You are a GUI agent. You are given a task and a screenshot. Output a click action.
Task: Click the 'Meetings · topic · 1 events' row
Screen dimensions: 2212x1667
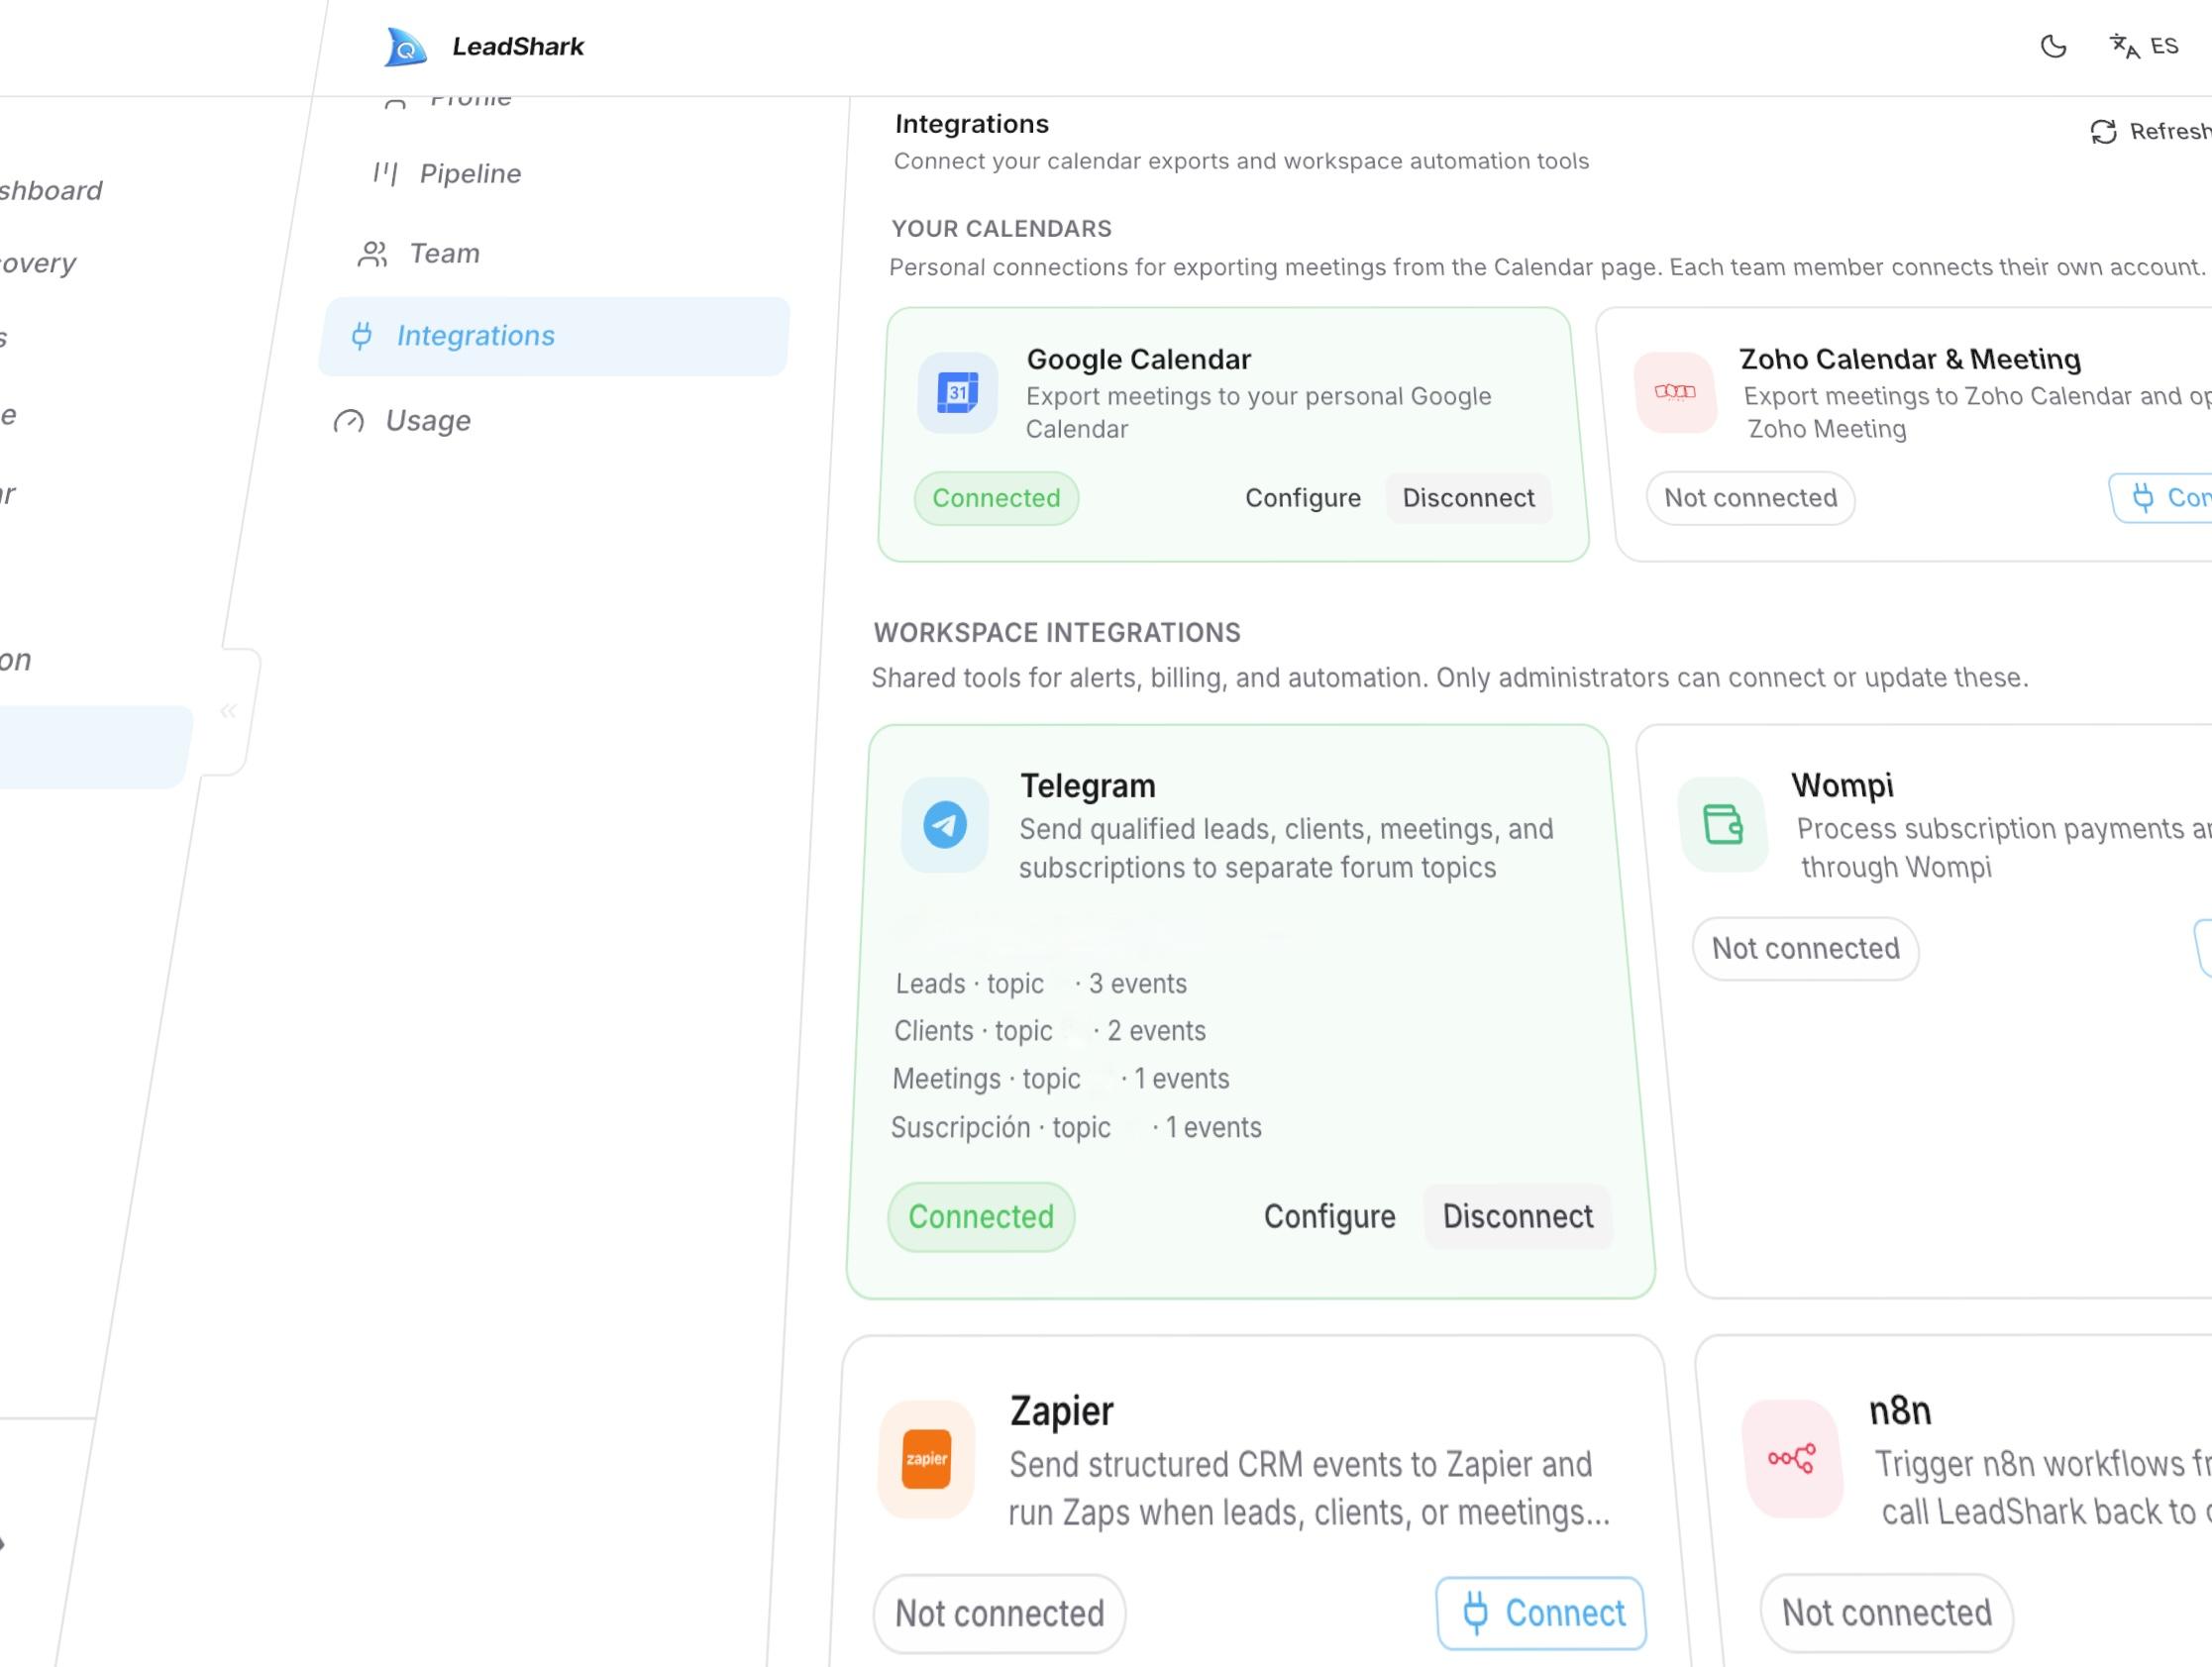tap(1061, 1079)
